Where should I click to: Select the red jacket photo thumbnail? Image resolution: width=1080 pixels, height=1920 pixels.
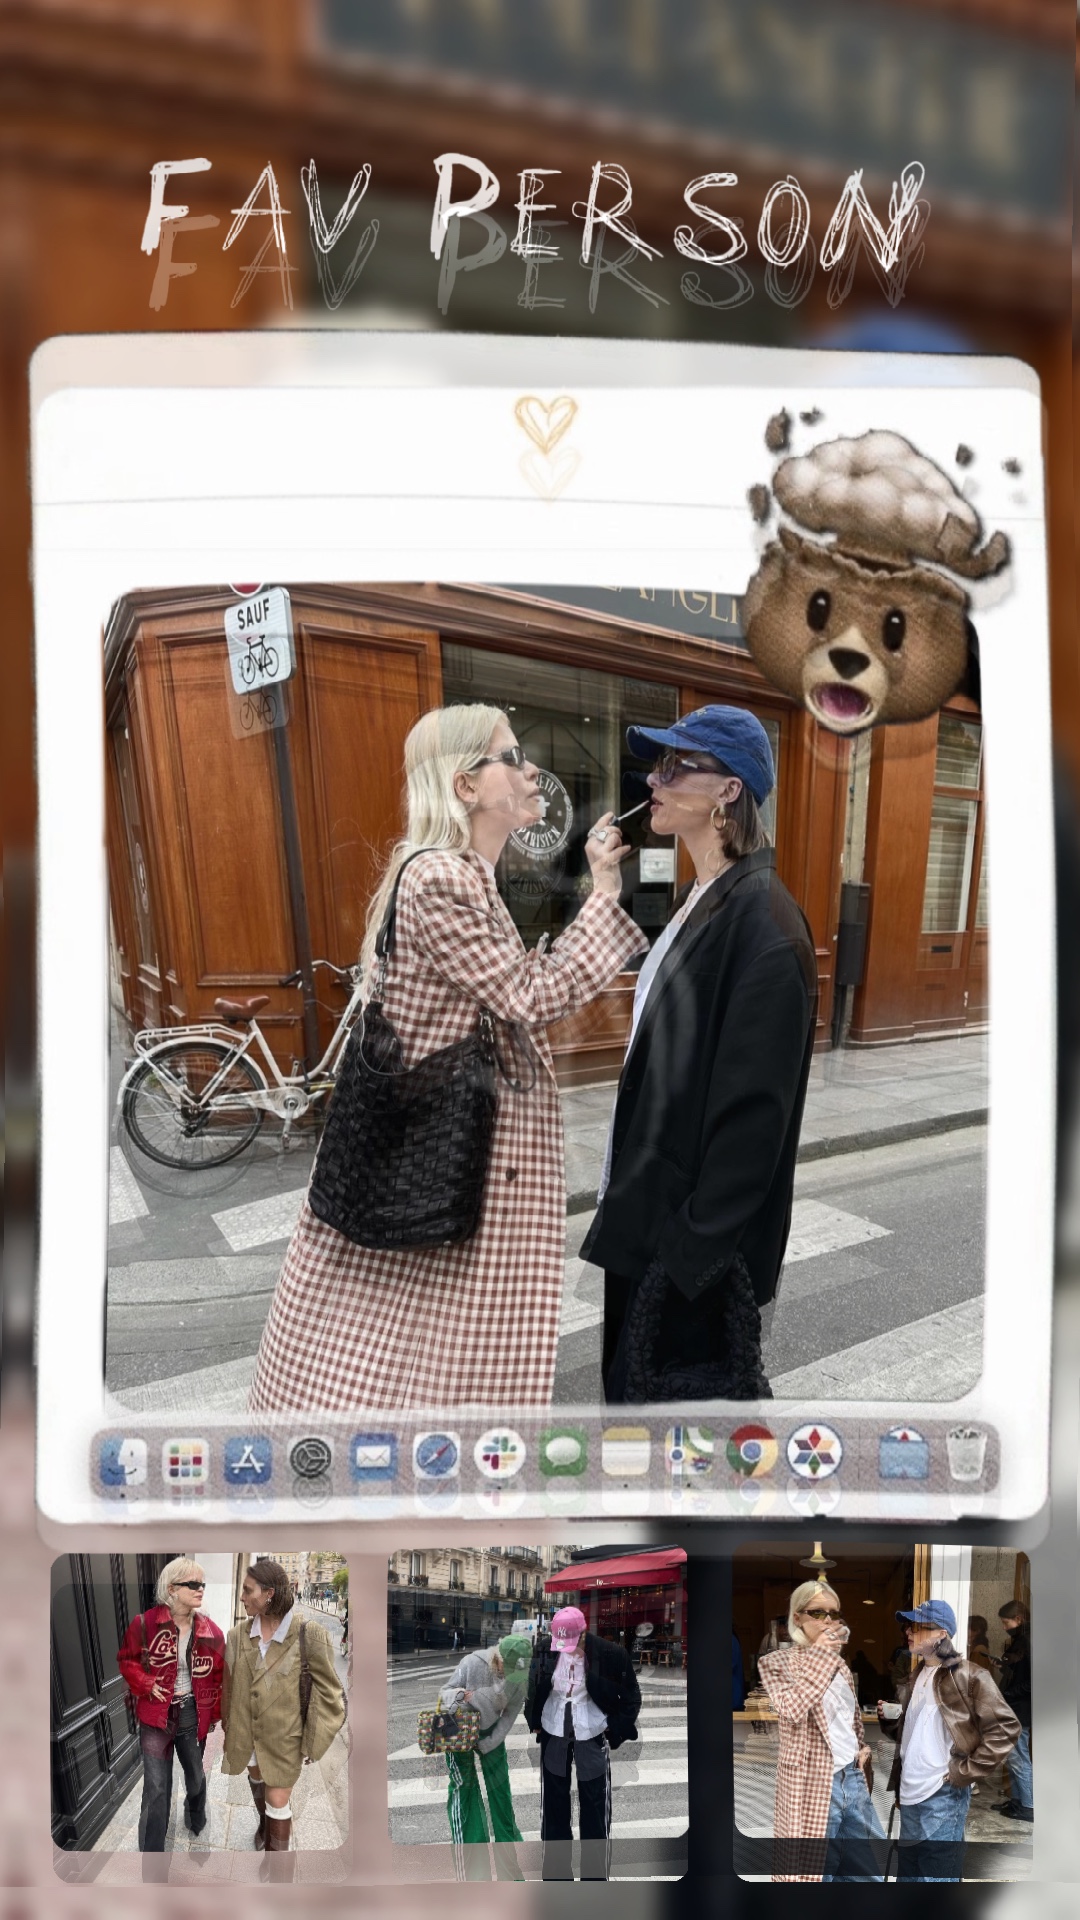click(x=200, y=1700)
